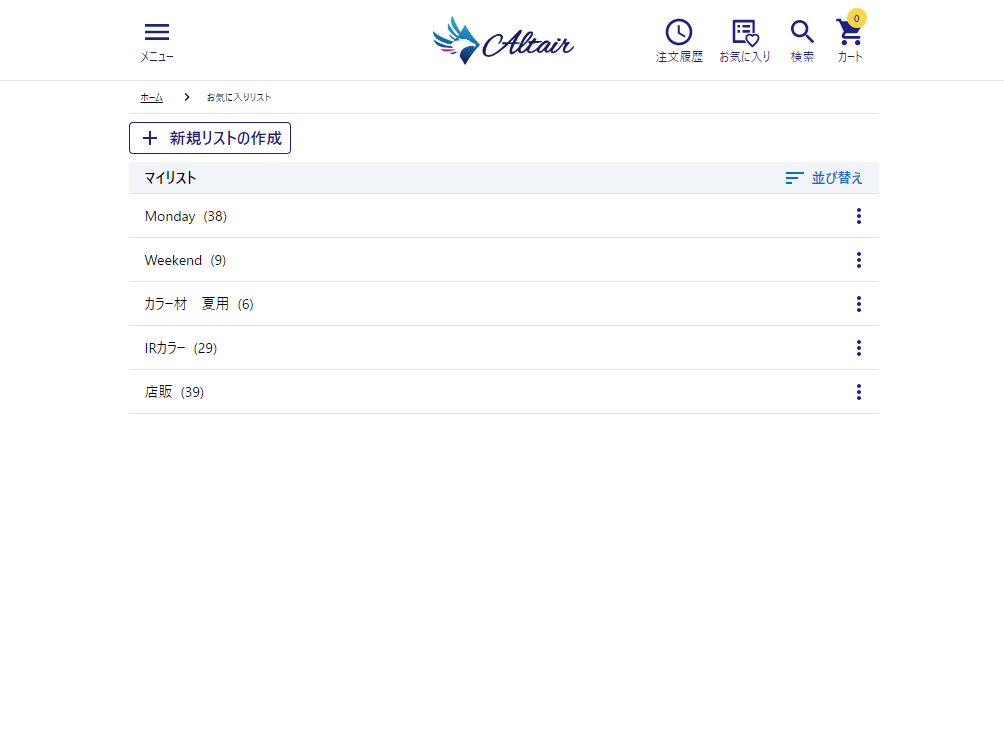Go to ホーム breadcrumb link
The image size is (1004, 736).
152,97
